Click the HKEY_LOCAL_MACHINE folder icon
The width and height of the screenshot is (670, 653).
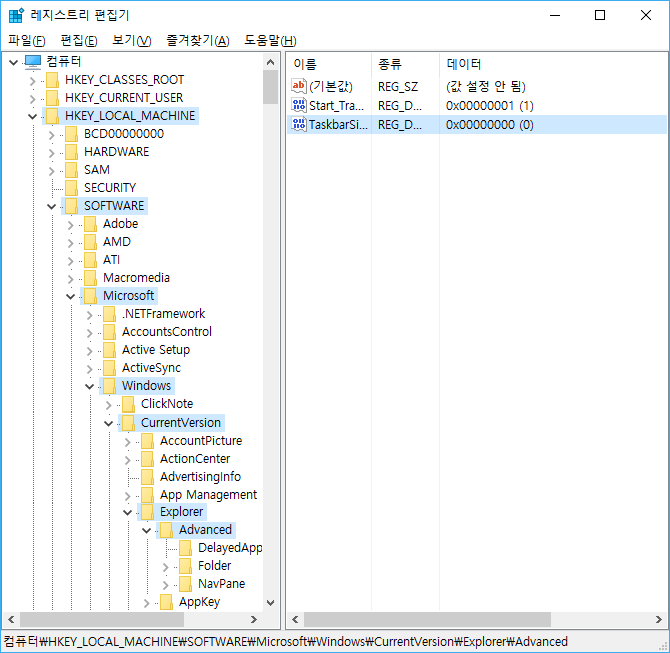(x=53, y=116)
